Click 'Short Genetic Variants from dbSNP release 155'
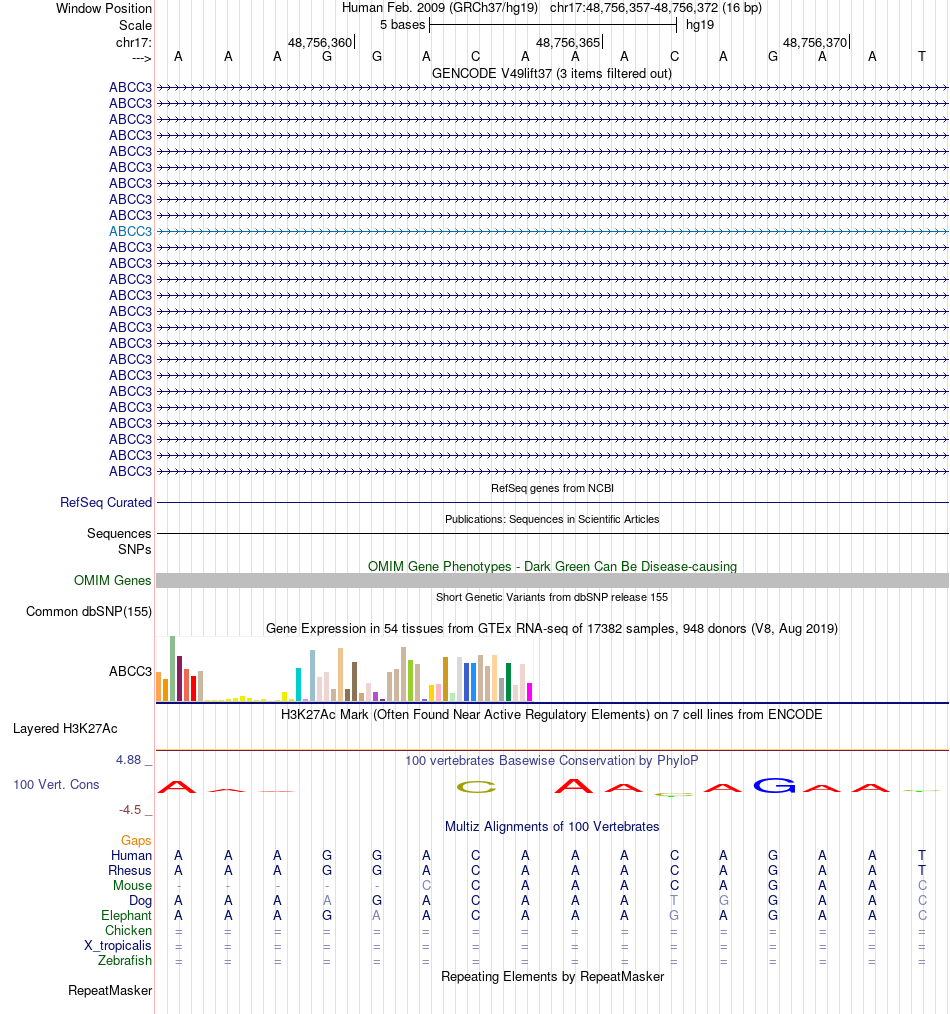950x1014 pixels. tap(552, 598)
